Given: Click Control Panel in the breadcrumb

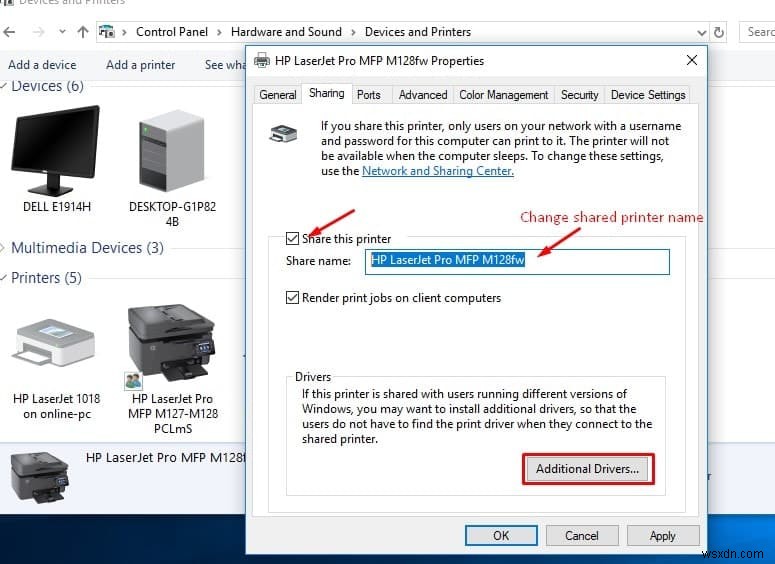Looking at the screenshot, I should [x=172, y=32].
